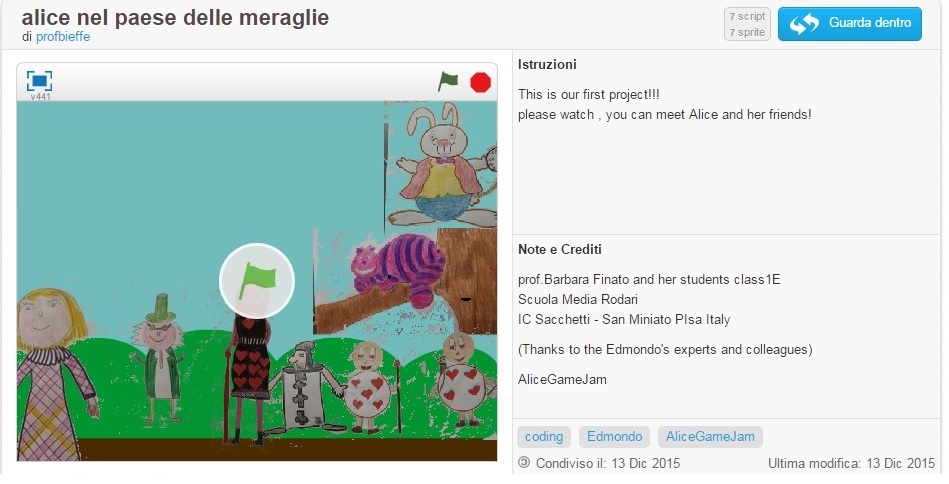The height and width of the screenshot is (484, 949).
Task: Click the Istruzioni heading
Action: point(547,64)
